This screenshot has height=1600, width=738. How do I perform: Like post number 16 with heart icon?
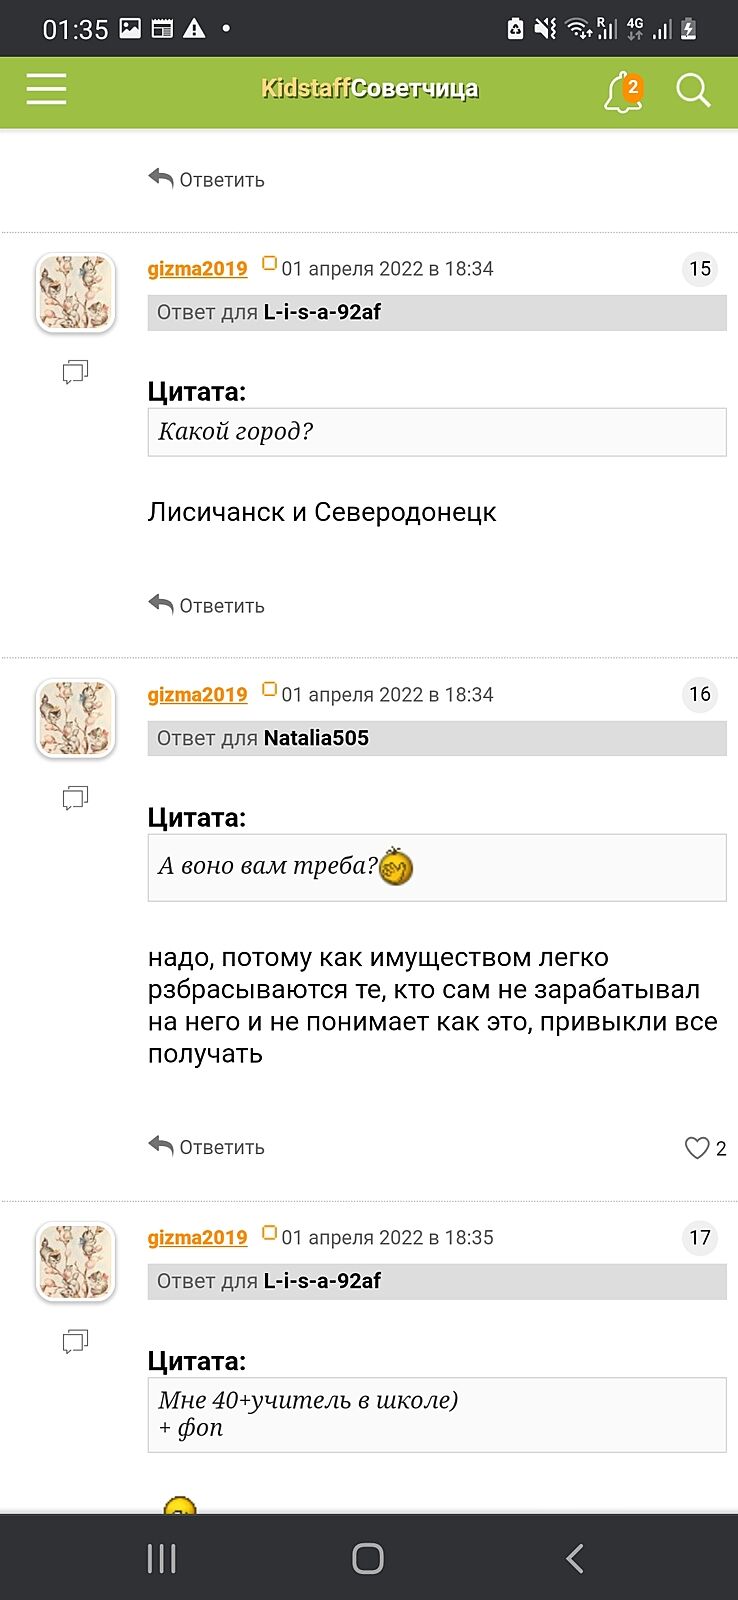pyautogui.click(x=697, y=1148)
